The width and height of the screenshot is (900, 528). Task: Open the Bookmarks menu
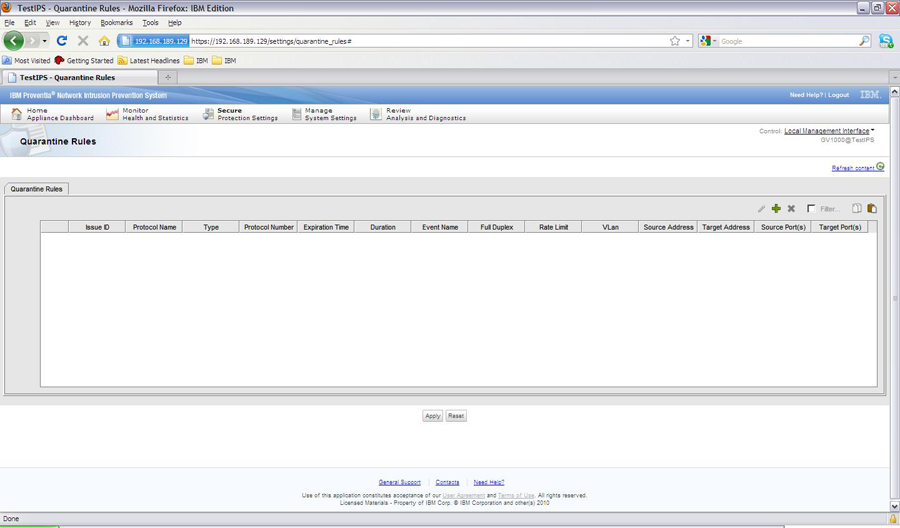tap(117, 22)
